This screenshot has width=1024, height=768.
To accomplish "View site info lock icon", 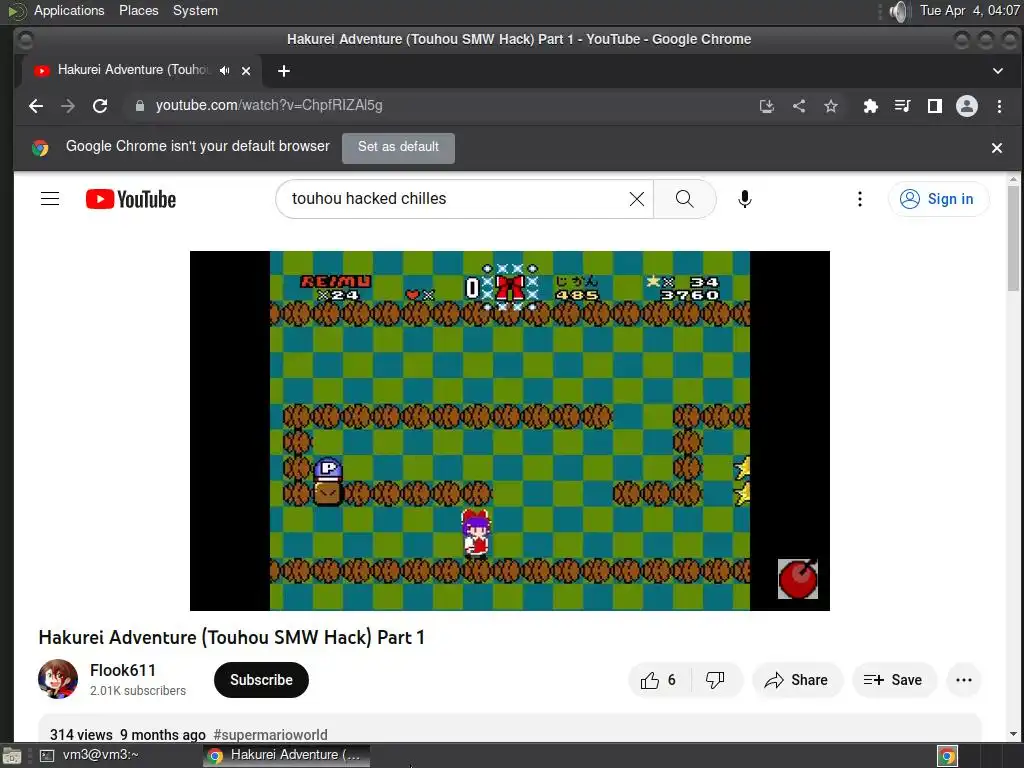I will (140, 106).
